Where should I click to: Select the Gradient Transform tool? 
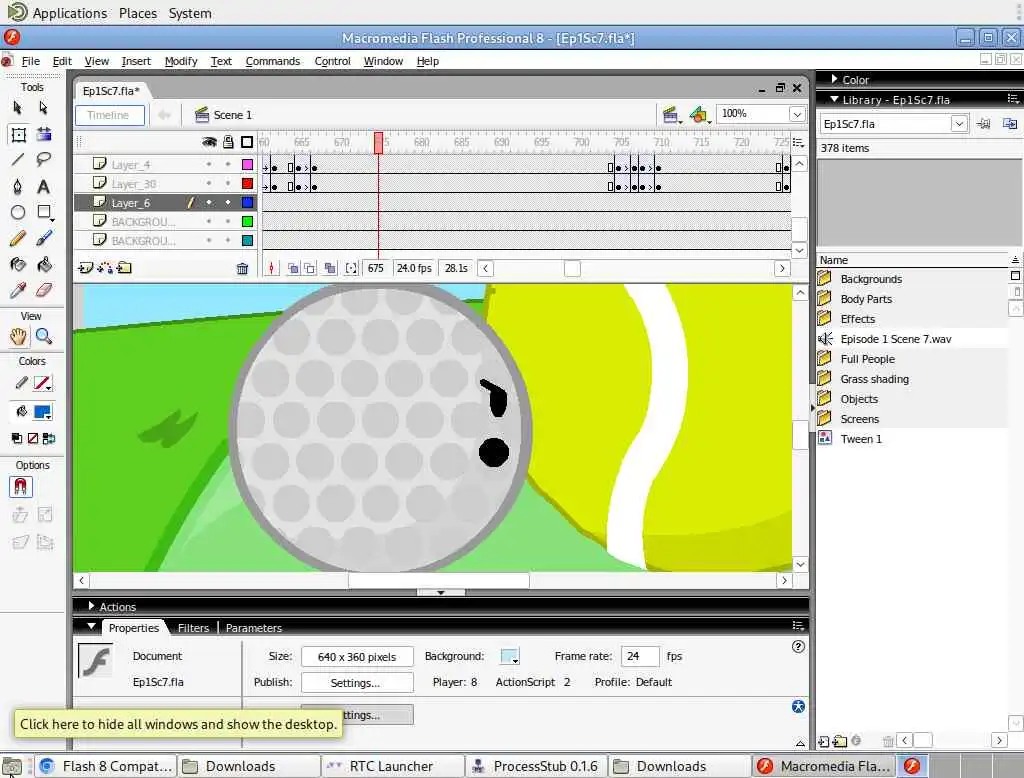[44, 135]
